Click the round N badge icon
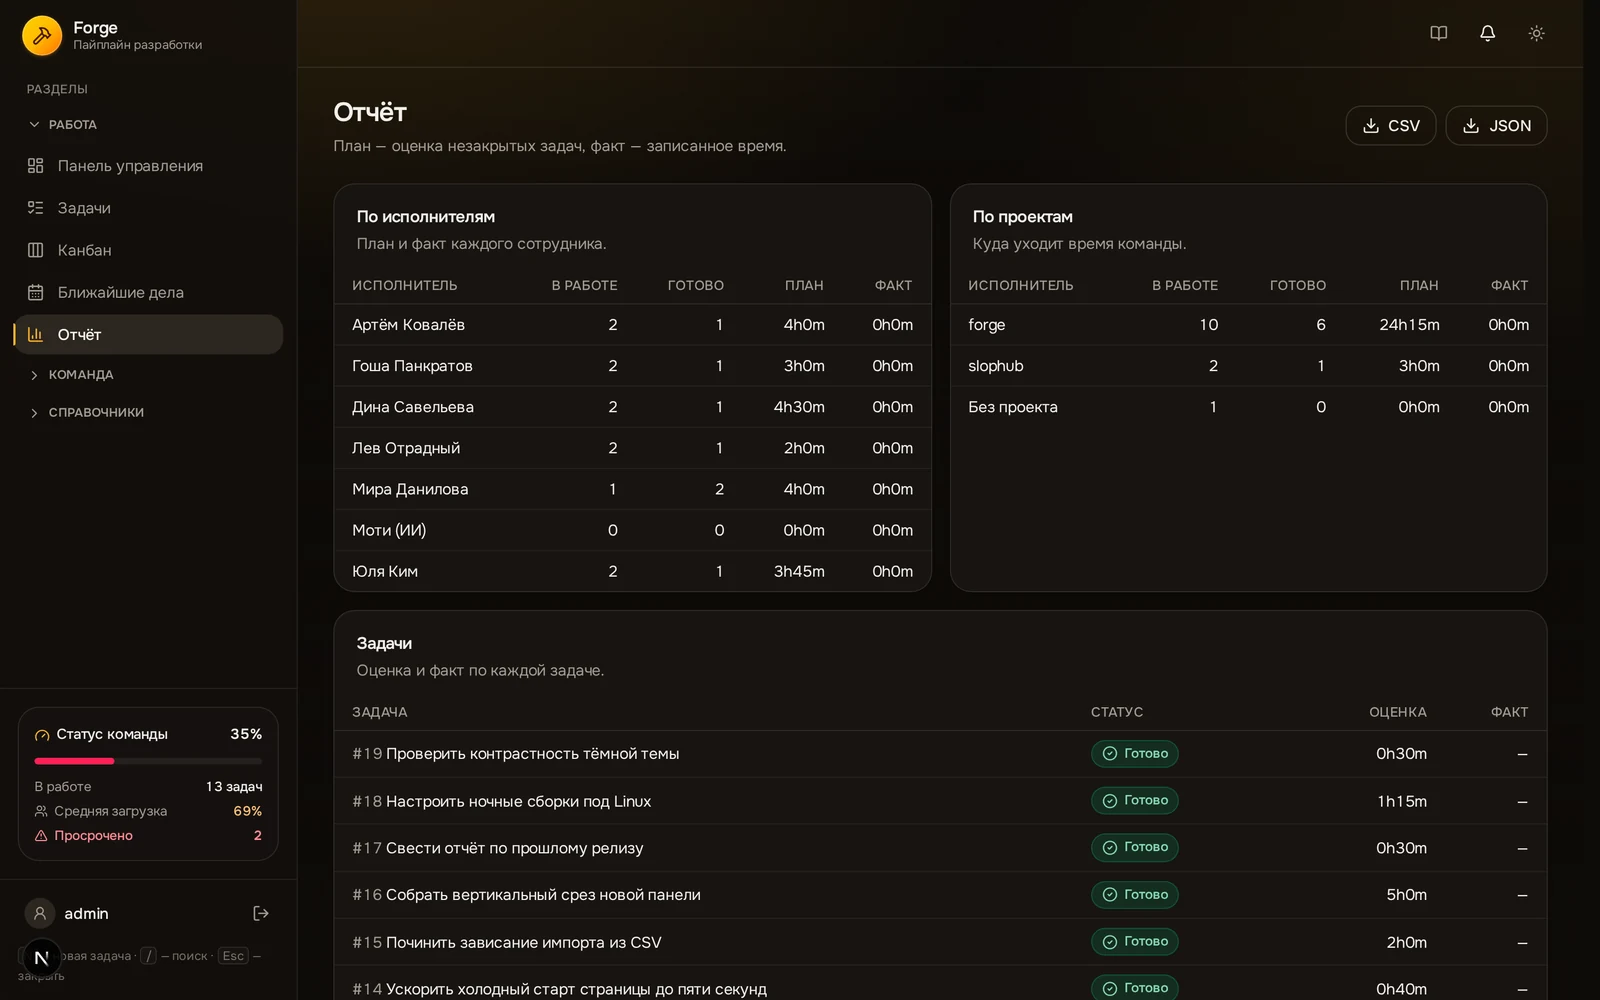Screen dimensions: 1600x1000 [x=42, y=957]
